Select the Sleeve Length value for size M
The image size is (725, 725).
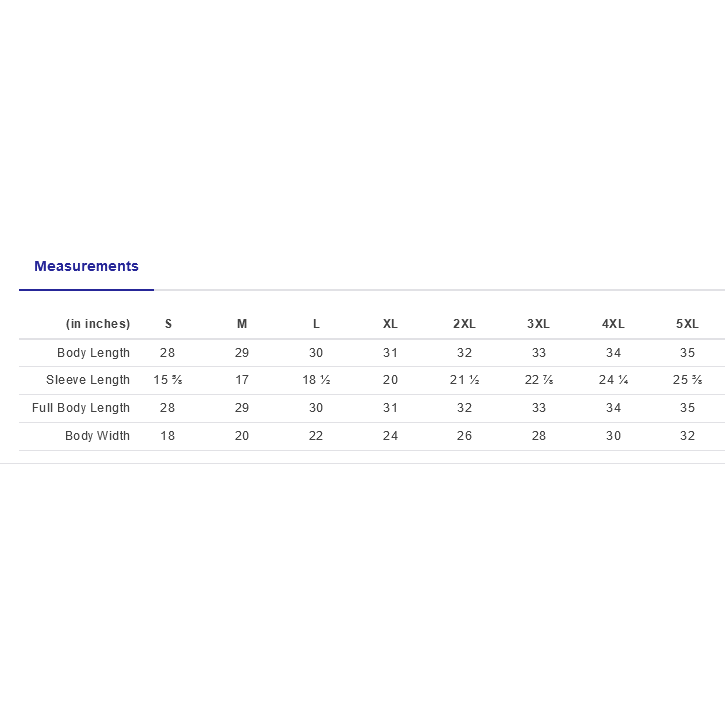(x=242, y=380)
